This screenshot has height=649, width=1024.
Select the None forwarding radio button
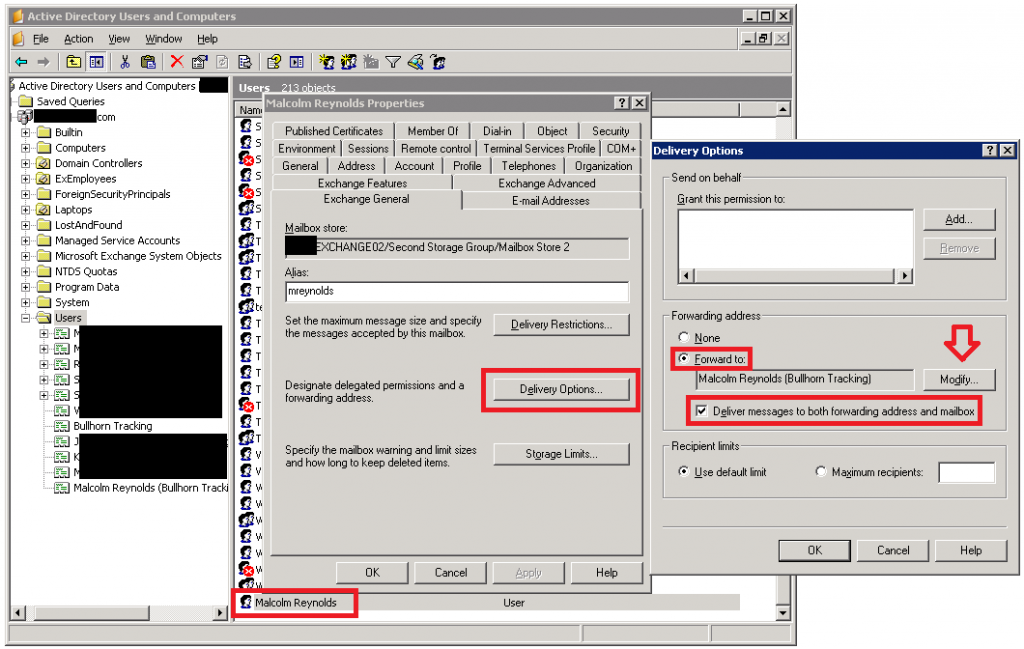(683, 338)
